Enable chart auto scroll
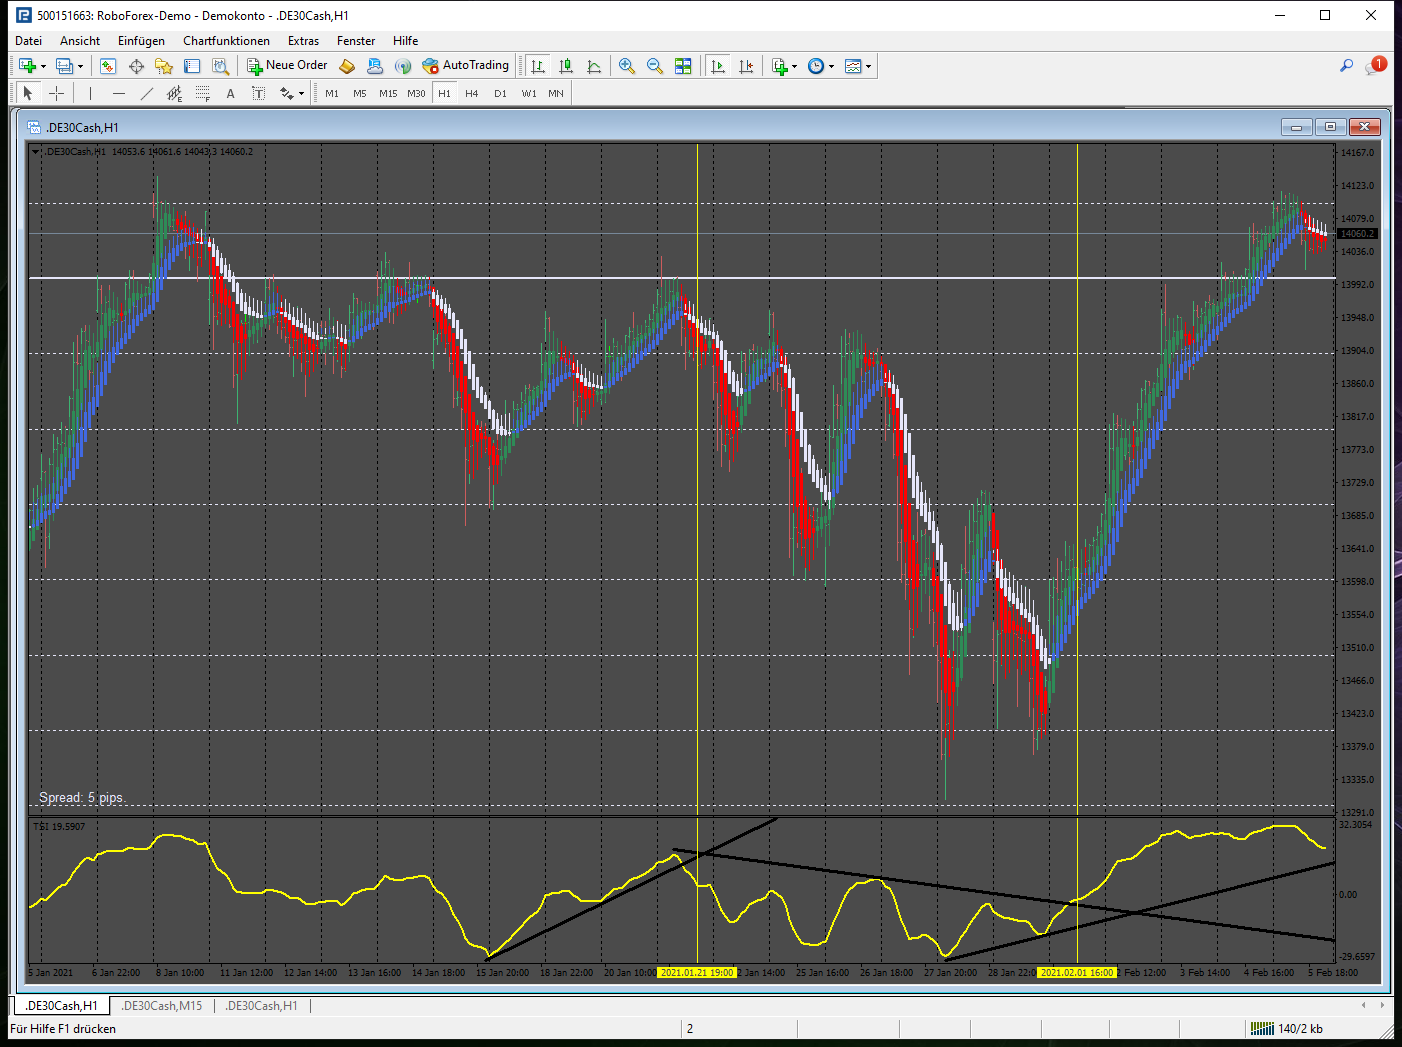Viewport: 1402px width, 1047px height. click(718, 66)
